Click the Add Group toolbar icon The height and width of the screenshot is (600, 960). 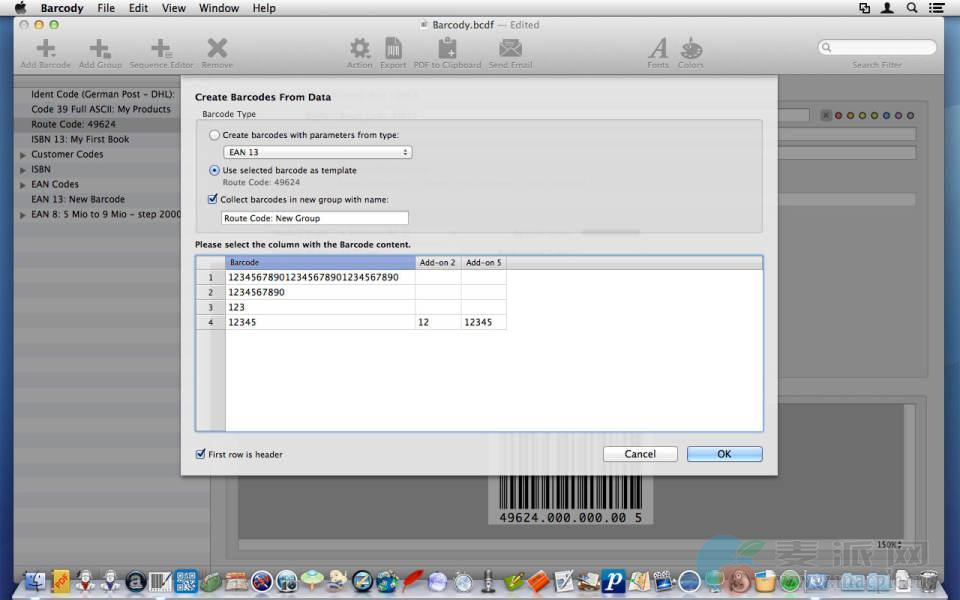[100, 49]
